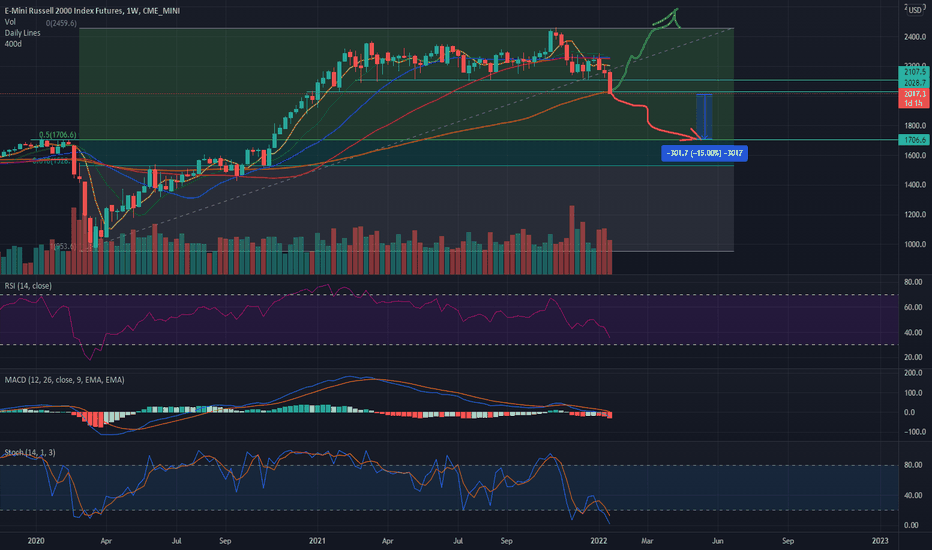Click the 0(2459.6) Fibonacci level label
This screenshot has width=932, height=550.
[61, 23]
